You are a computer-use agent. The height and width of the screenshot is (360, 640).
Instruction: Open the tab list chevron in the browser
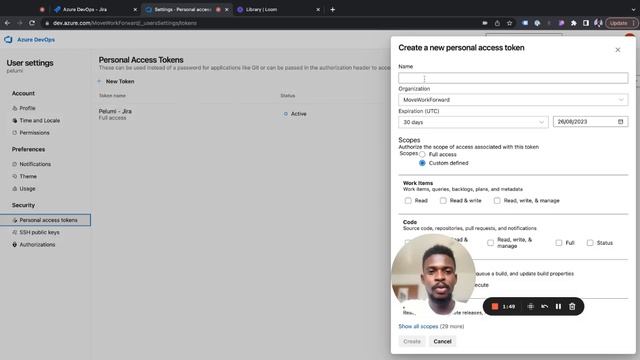click(x=633, y=9)
